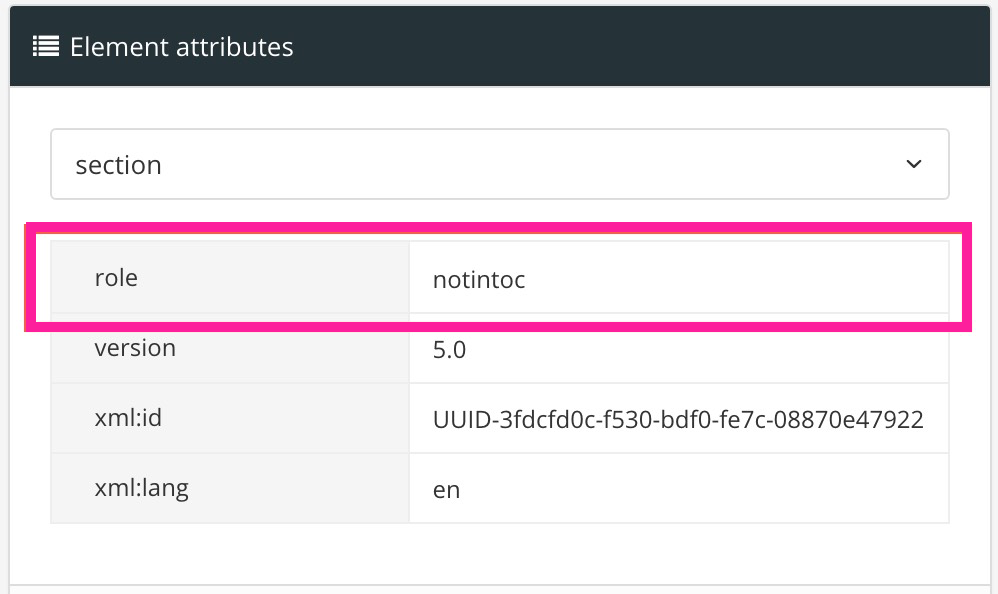
Task: Click the "notintoc" attribute value
Action: point(478,280)
